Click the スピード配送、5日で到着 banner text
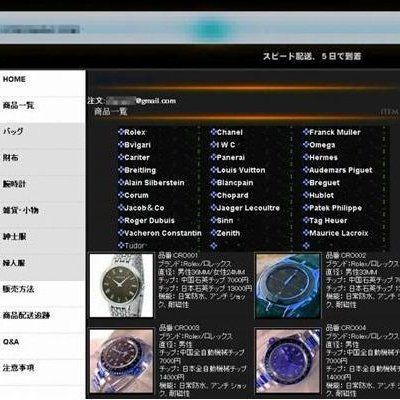Image resolution: width=400 pixels, height=400 pixels. (312, 56)
